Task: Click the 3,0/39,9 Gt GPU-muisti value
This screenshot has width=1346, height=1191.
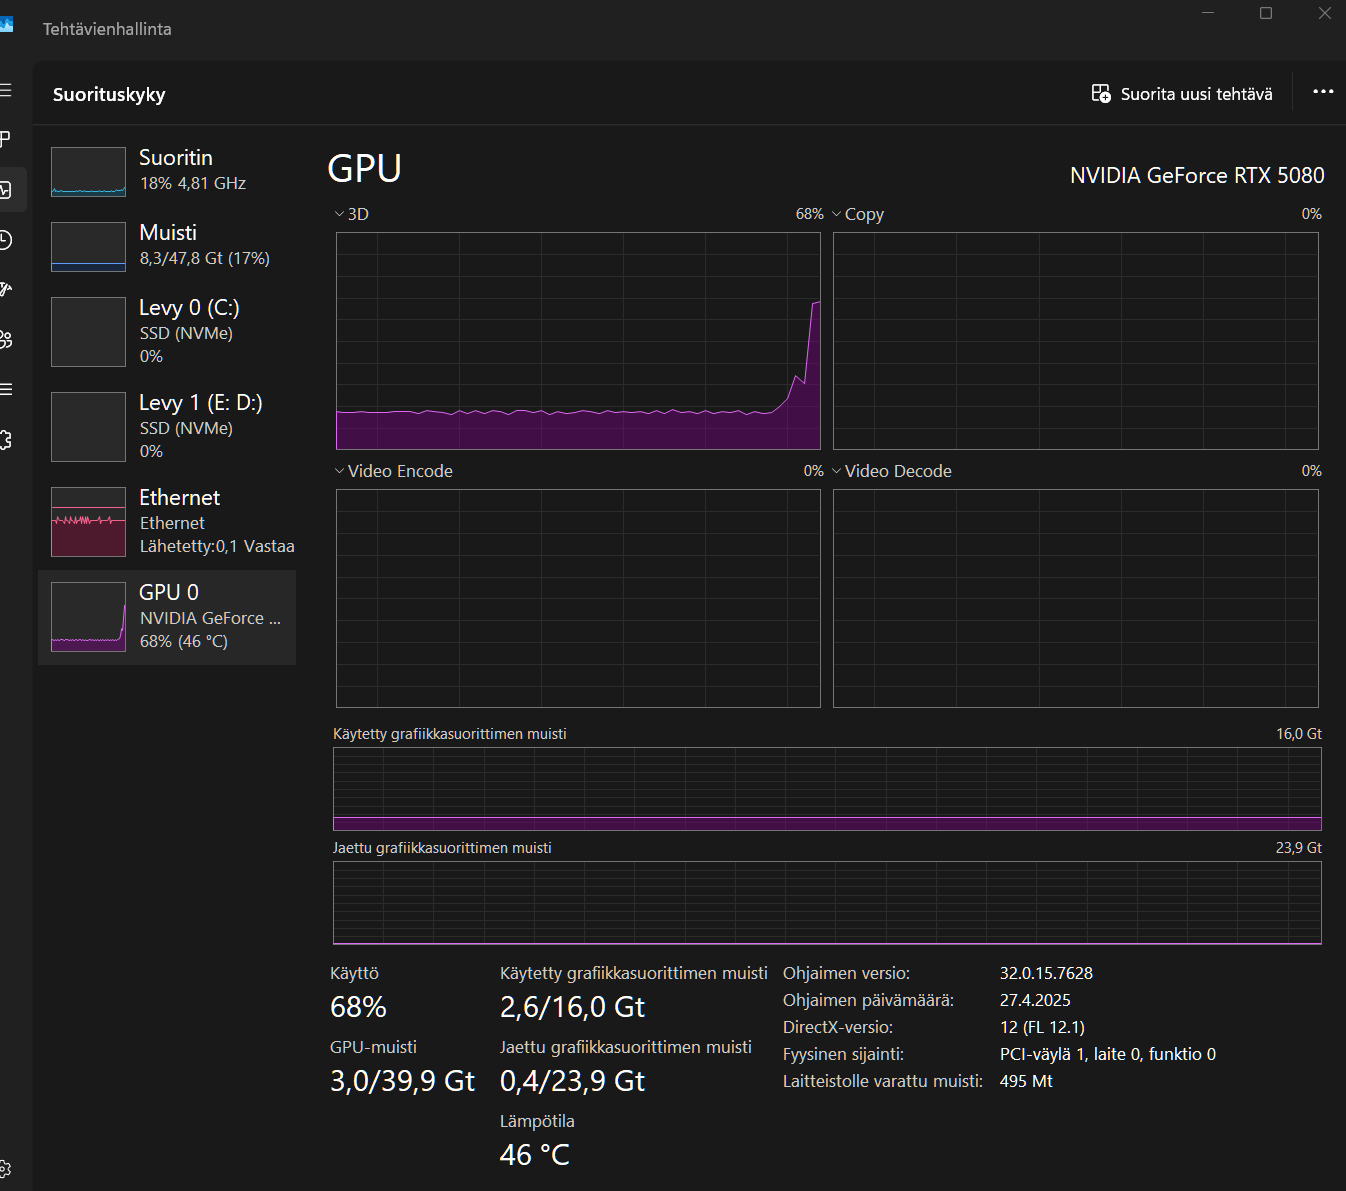Action: tap(402, 1081)
